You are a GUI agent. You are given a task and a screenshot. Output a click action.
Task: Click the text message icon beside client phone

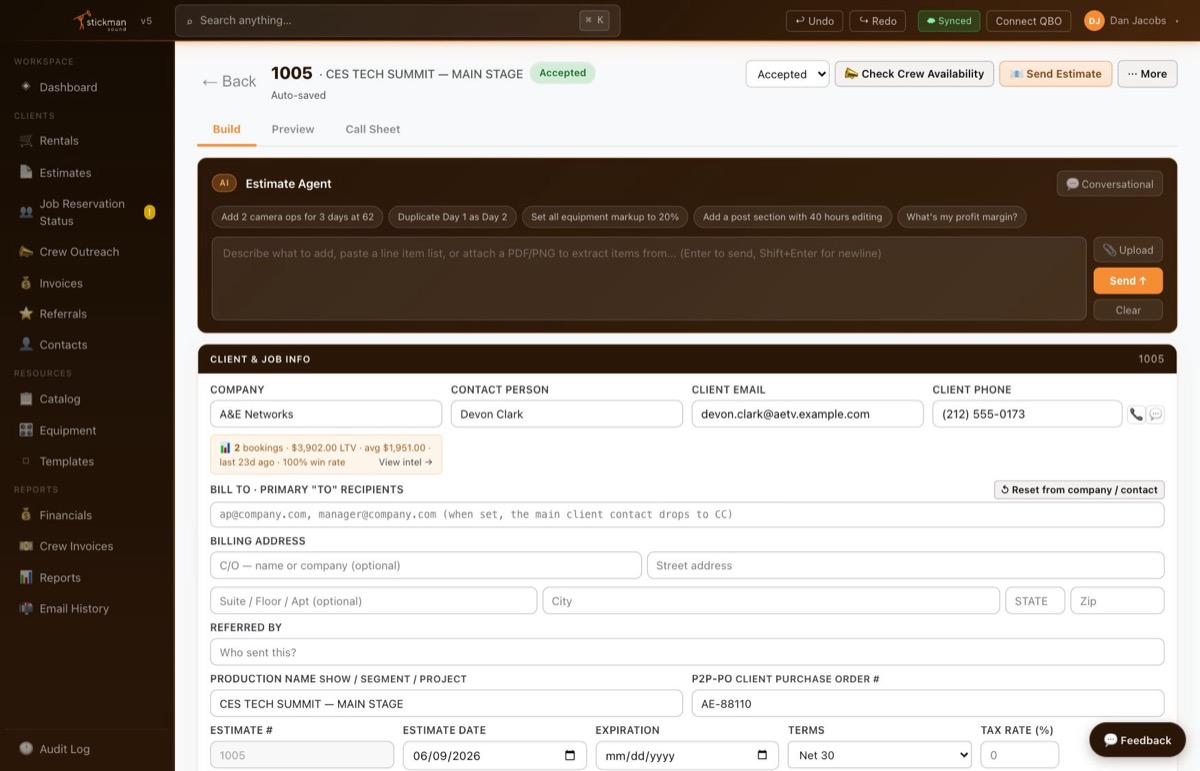[1155, 414]
